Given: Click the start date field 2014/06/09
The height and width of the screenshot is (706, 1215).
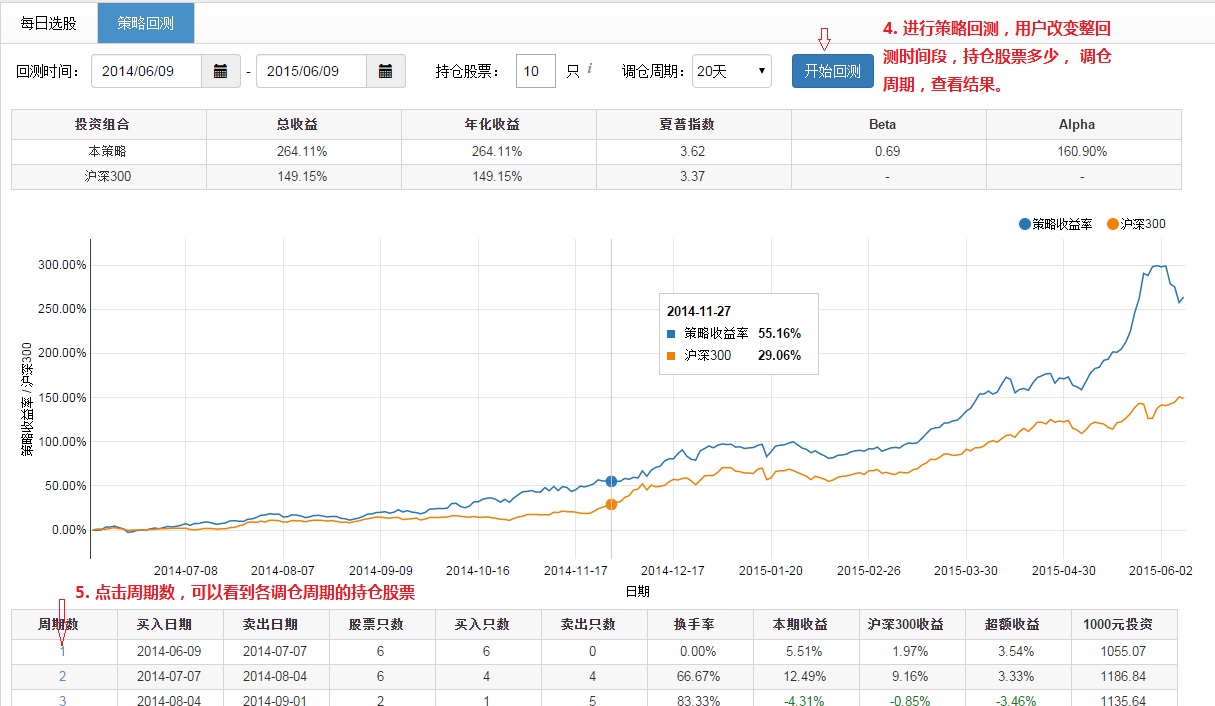Looking at the screenshot, I should pyautogui.click(x=146, y=71).
